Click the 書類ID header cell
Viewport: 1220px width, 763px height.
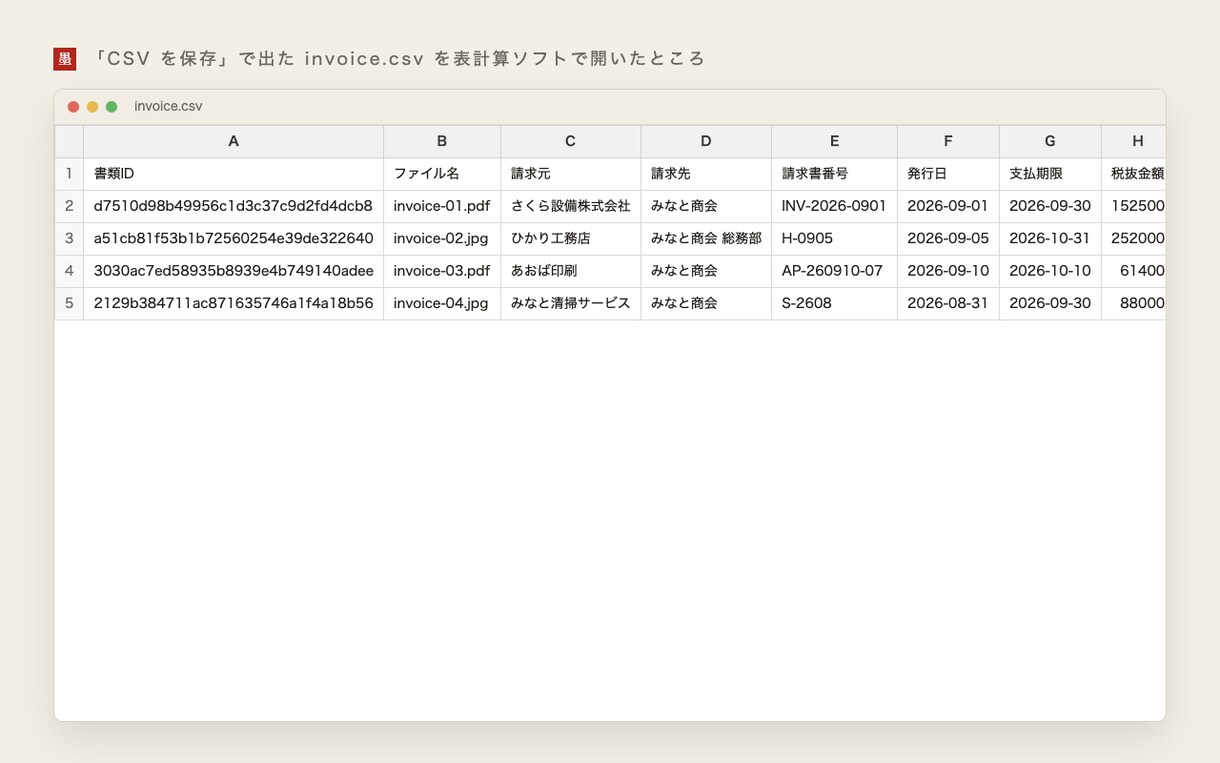pyautogui.click(x=233, y=174)
